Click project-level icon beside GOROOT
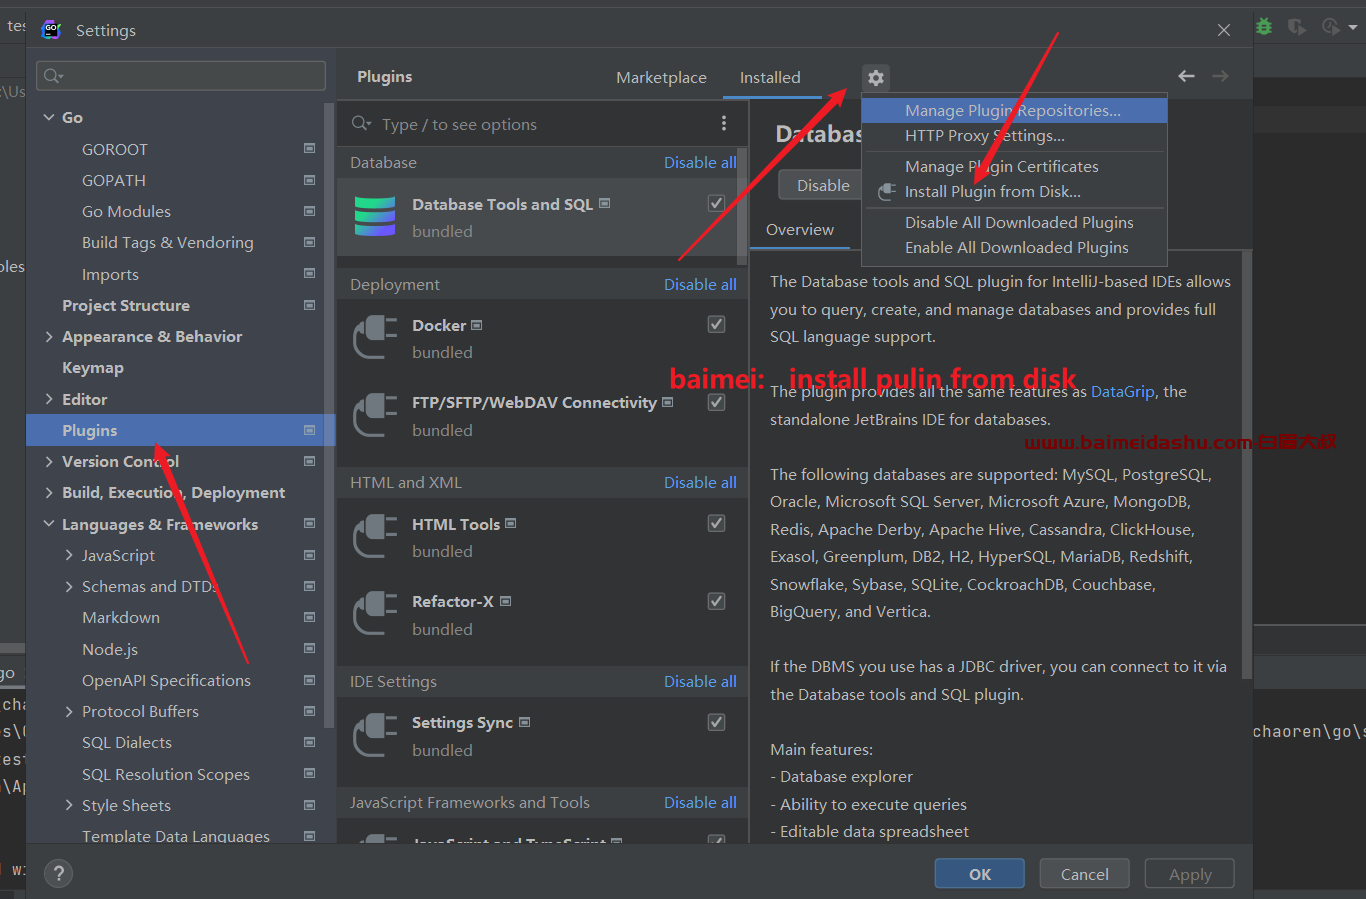The image size is (1366, 899). click(309, 149)
